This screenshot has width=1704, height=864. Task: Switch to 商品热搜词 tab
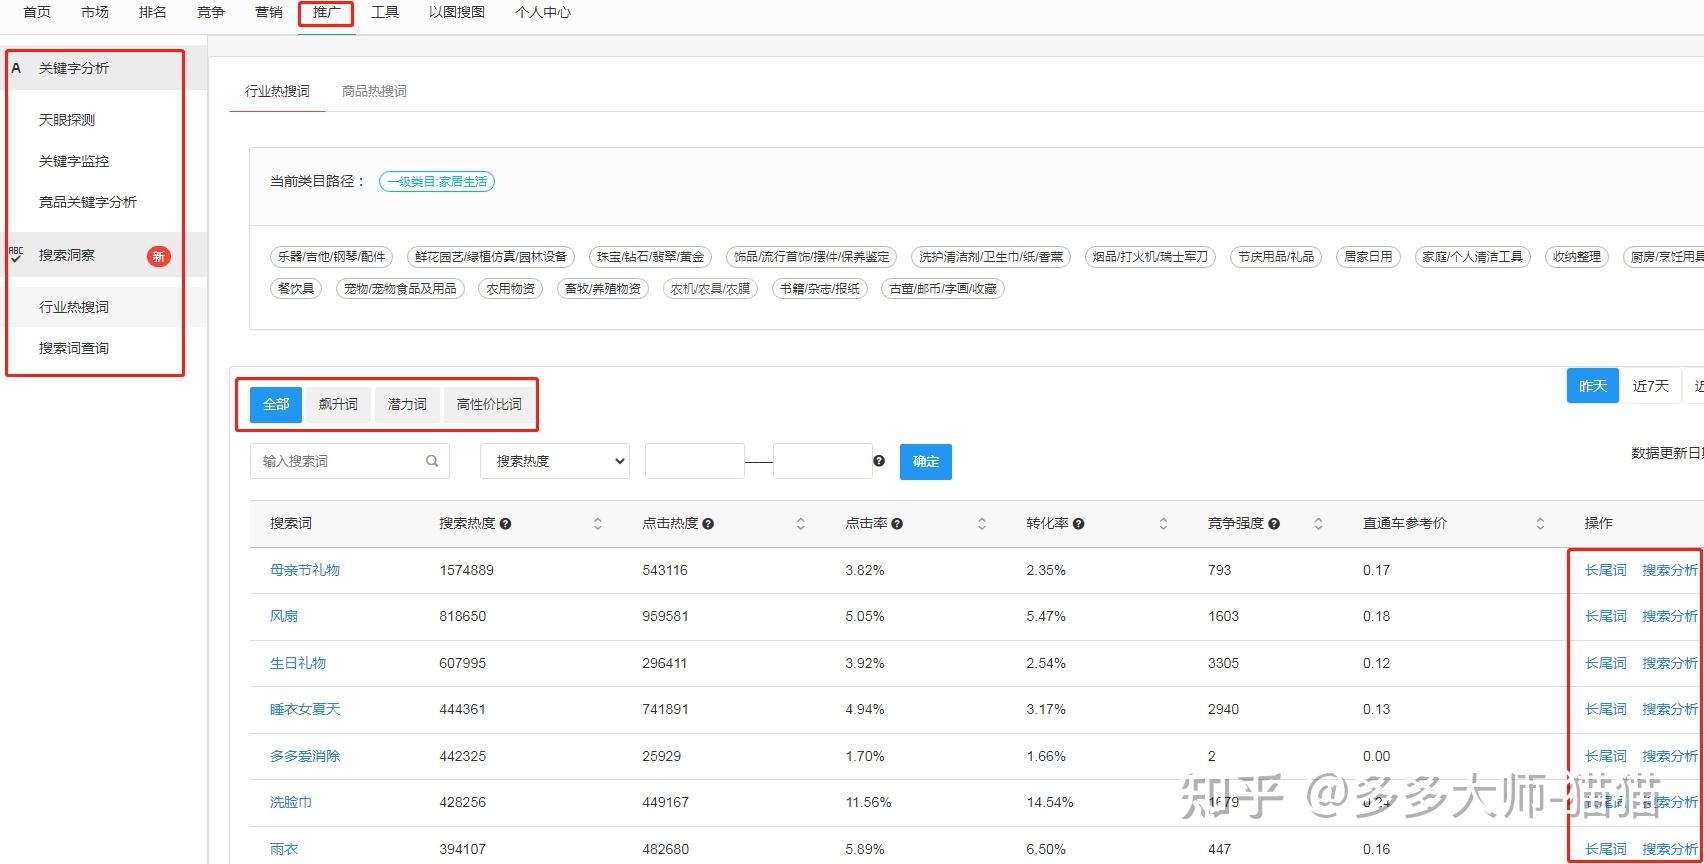click(x=374, y=91)
